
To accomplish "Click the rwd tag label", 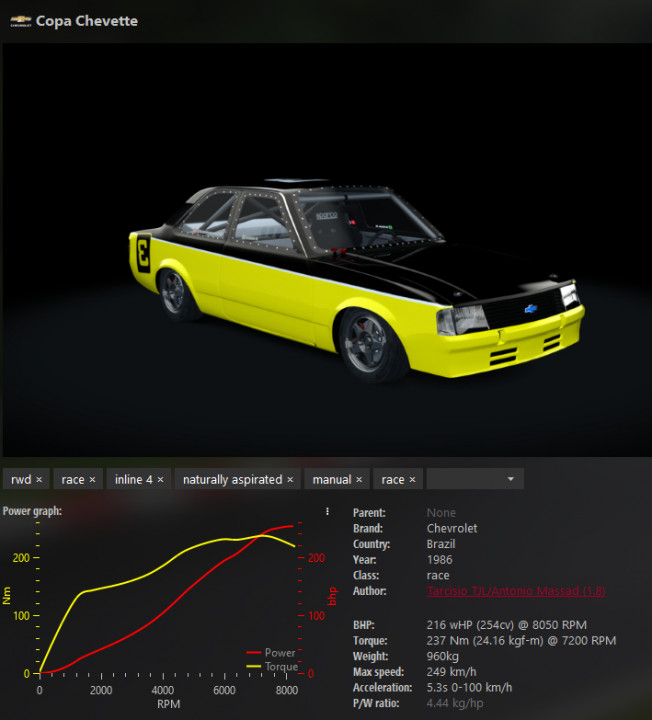I will 21,479.
